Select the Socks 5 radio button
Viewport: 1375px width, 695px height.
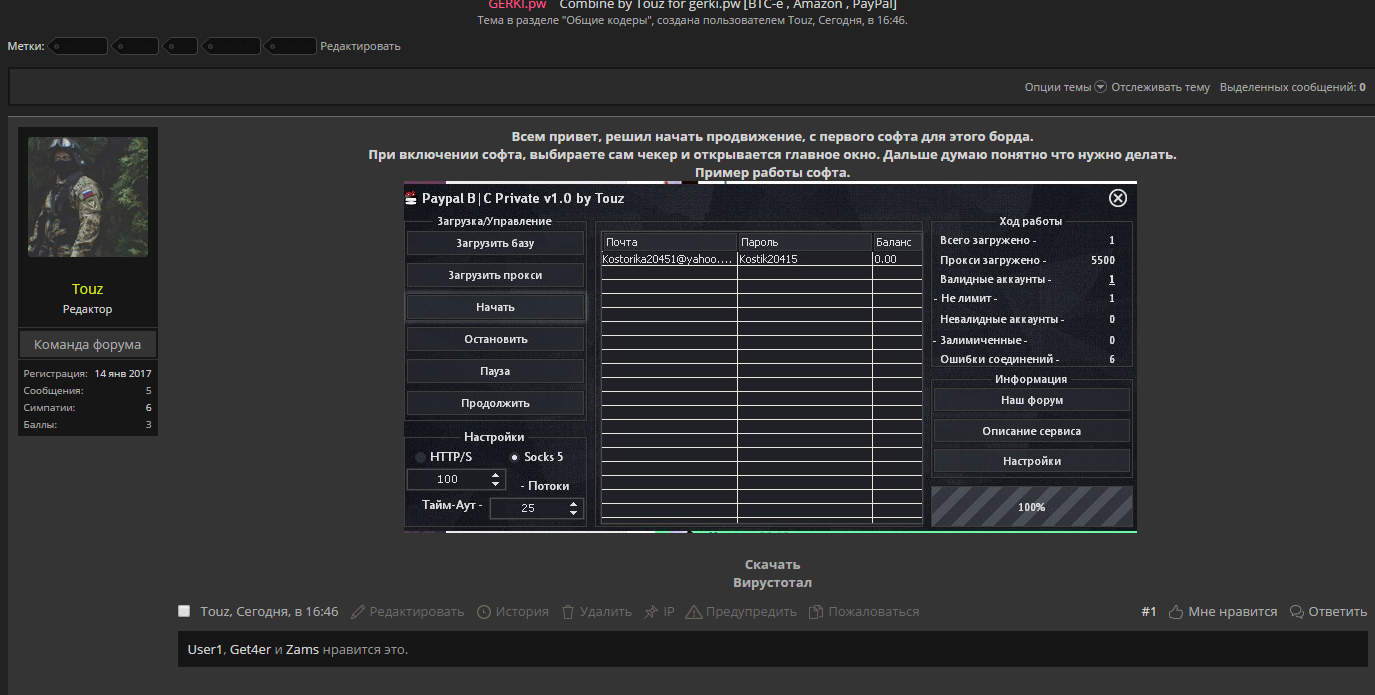click(515, 457)
